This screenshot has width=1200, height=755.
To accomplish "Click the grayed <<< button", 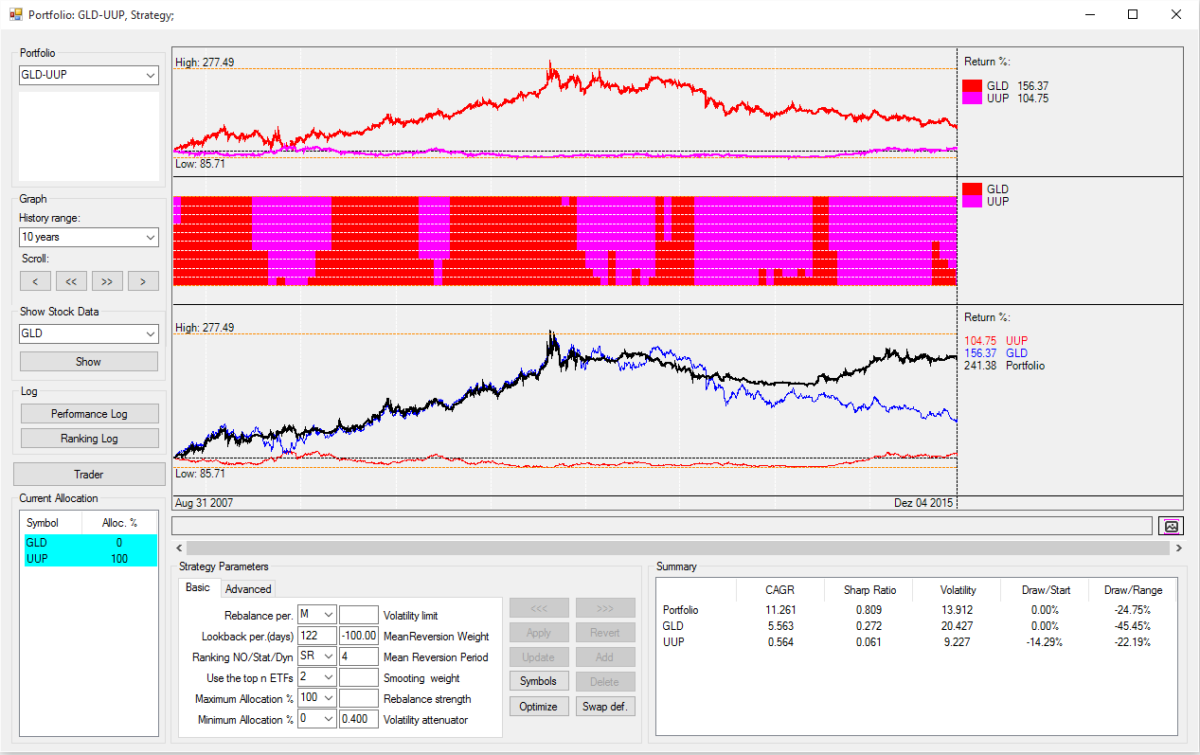I will (x=539, y=608).
